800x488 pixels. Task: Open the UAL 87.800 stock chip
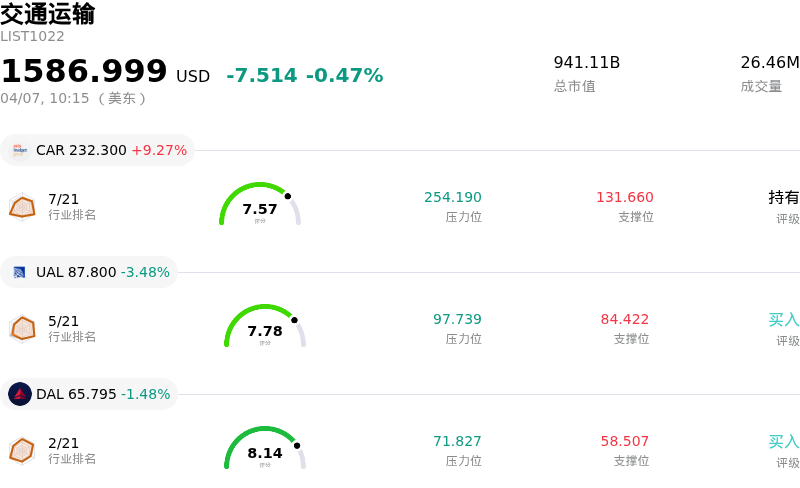click(x=89, y=272)
